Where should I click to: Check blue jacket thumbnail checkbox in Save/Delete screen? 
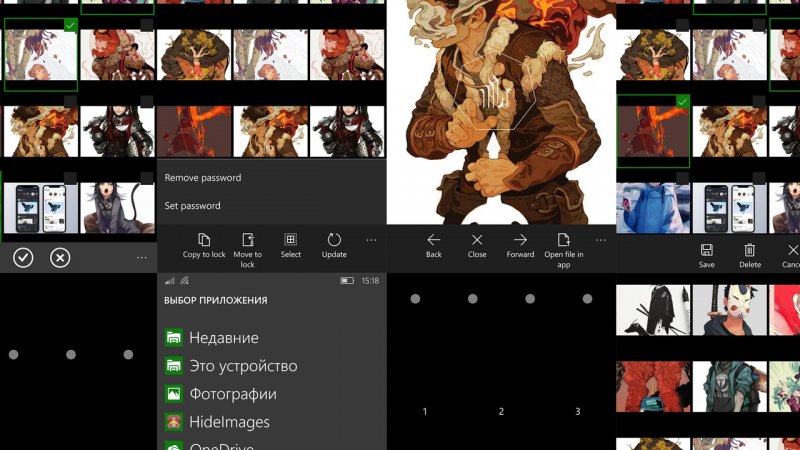pos(683,178)
